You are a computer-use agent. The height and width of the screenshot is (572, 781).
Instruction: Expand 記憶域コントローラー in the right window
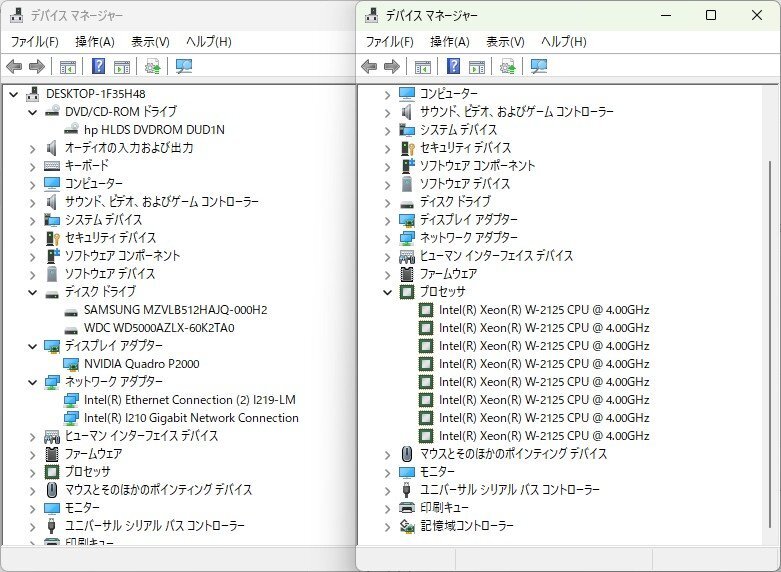point(388,526)
